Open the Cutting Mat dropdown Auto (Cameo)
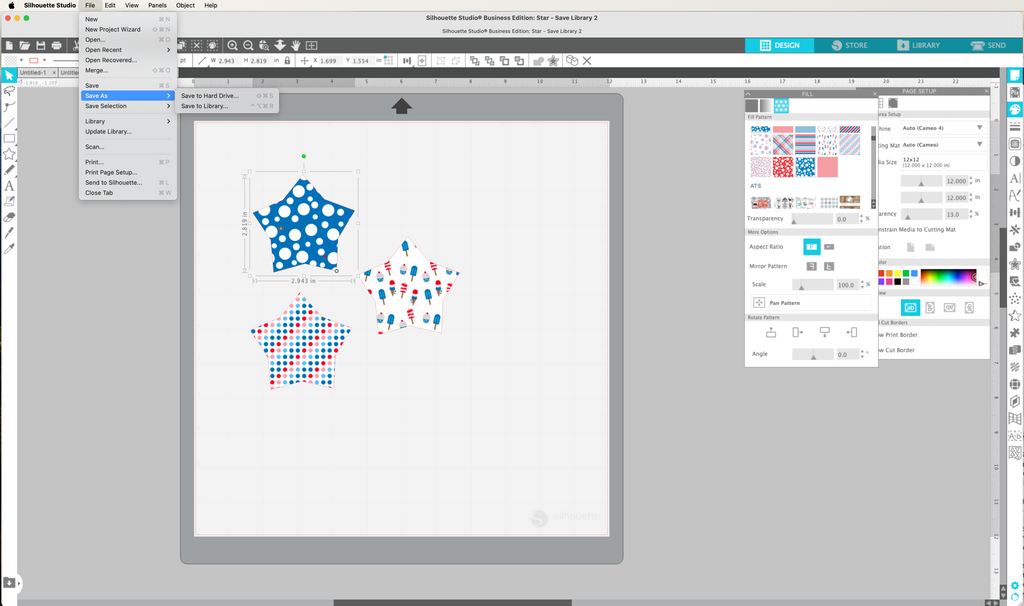This screenshot has width=1024, height=606. (941, 144)
